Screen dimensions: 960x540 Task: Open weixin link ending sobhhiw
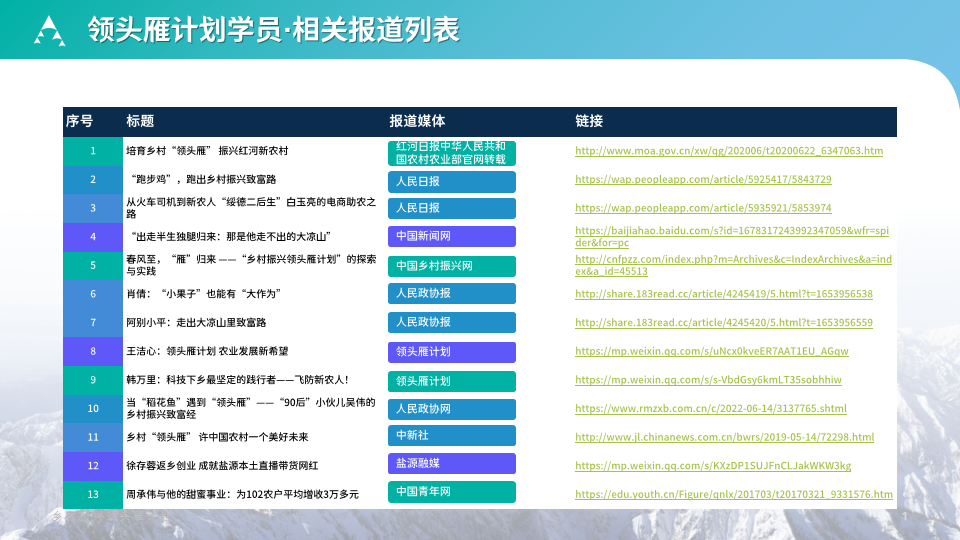708,380
